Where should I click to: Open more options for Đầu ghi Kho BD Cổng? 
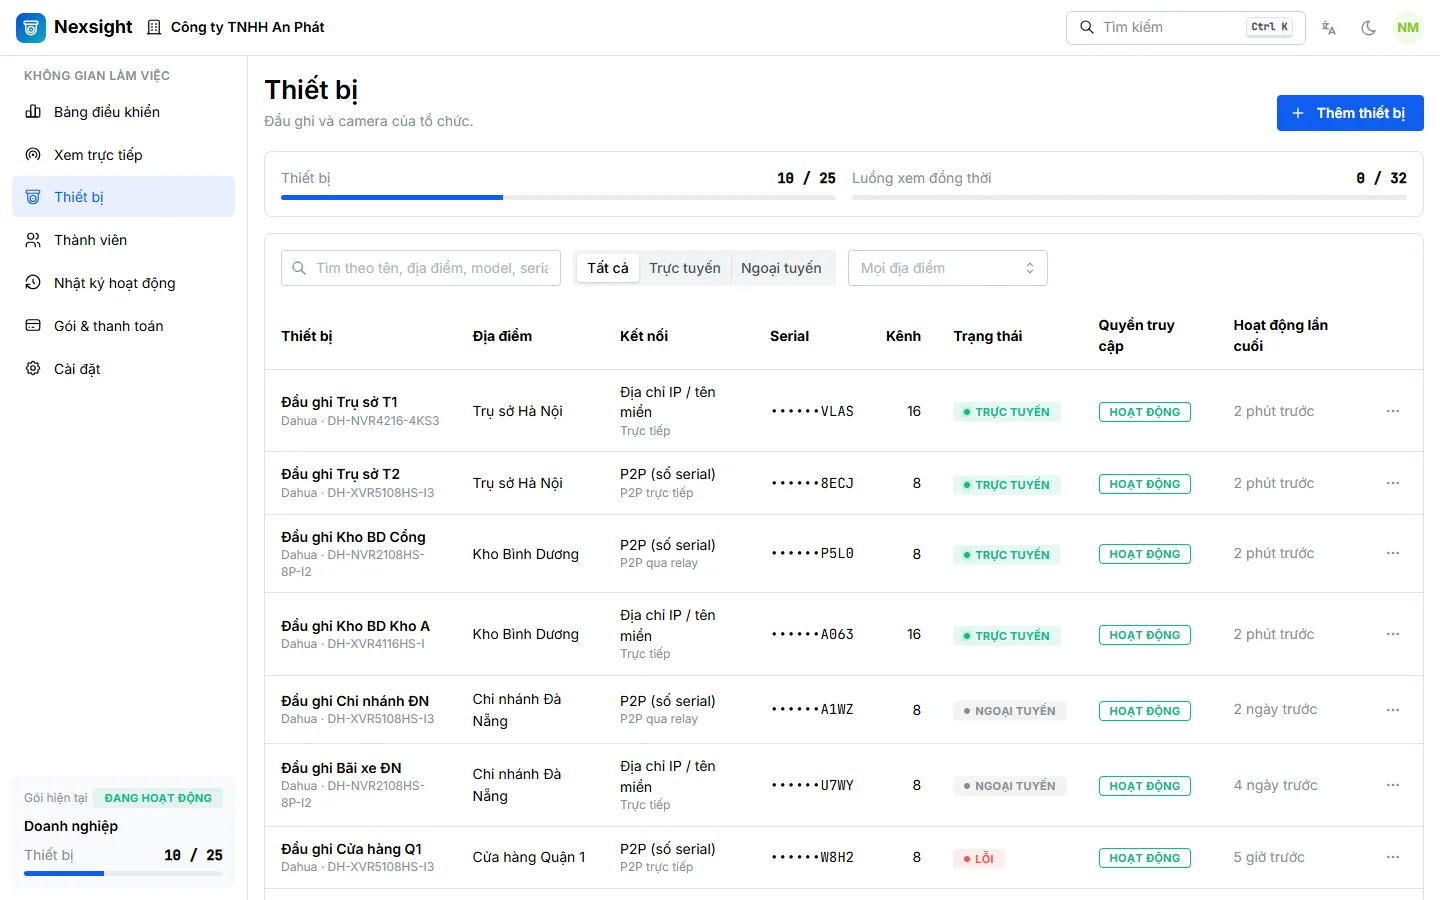(x=1393, y=553)
